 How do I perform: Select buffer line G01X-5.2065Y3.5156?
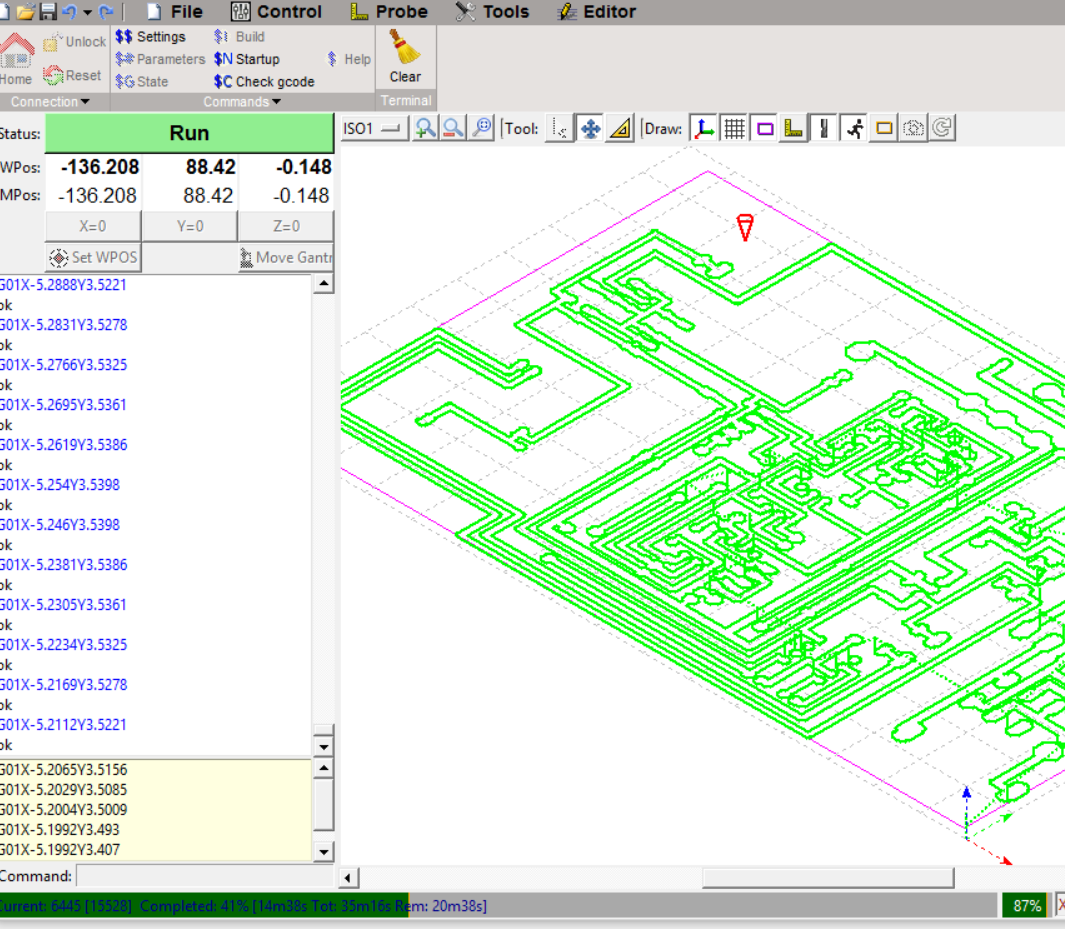pyautogui.click(x=63, y=769)
